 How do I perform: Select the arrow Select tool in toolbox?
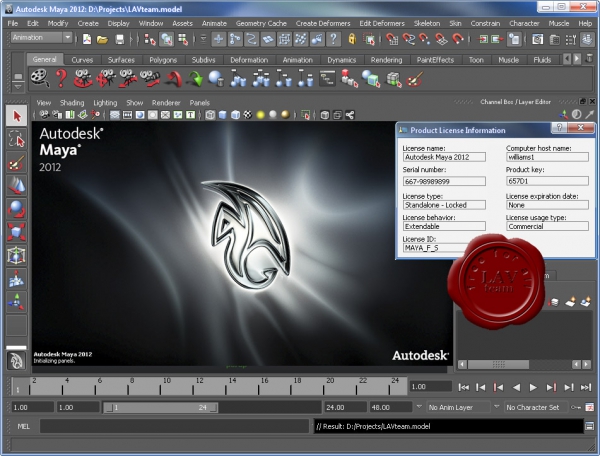(x=16, y=116)
